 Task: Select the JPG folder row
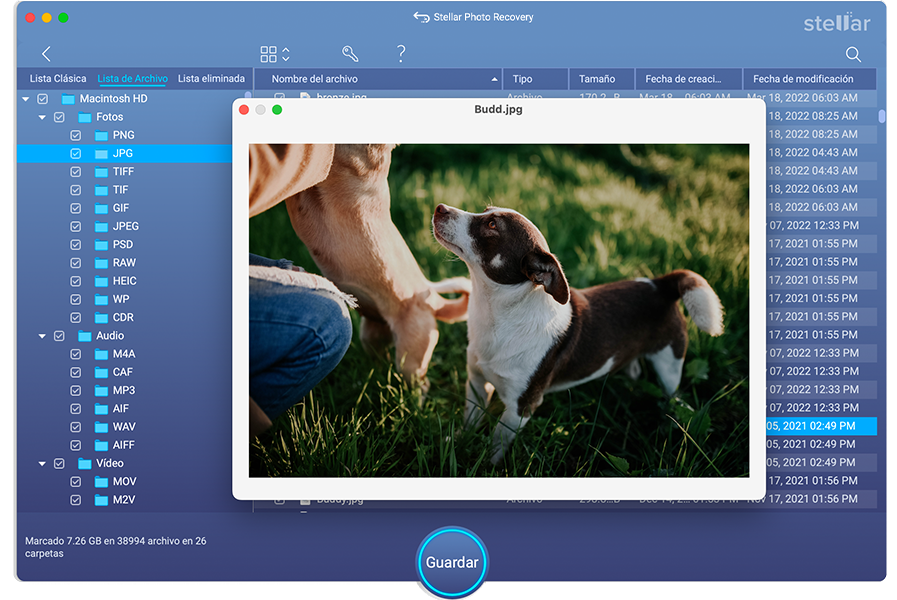click(125, 153)
